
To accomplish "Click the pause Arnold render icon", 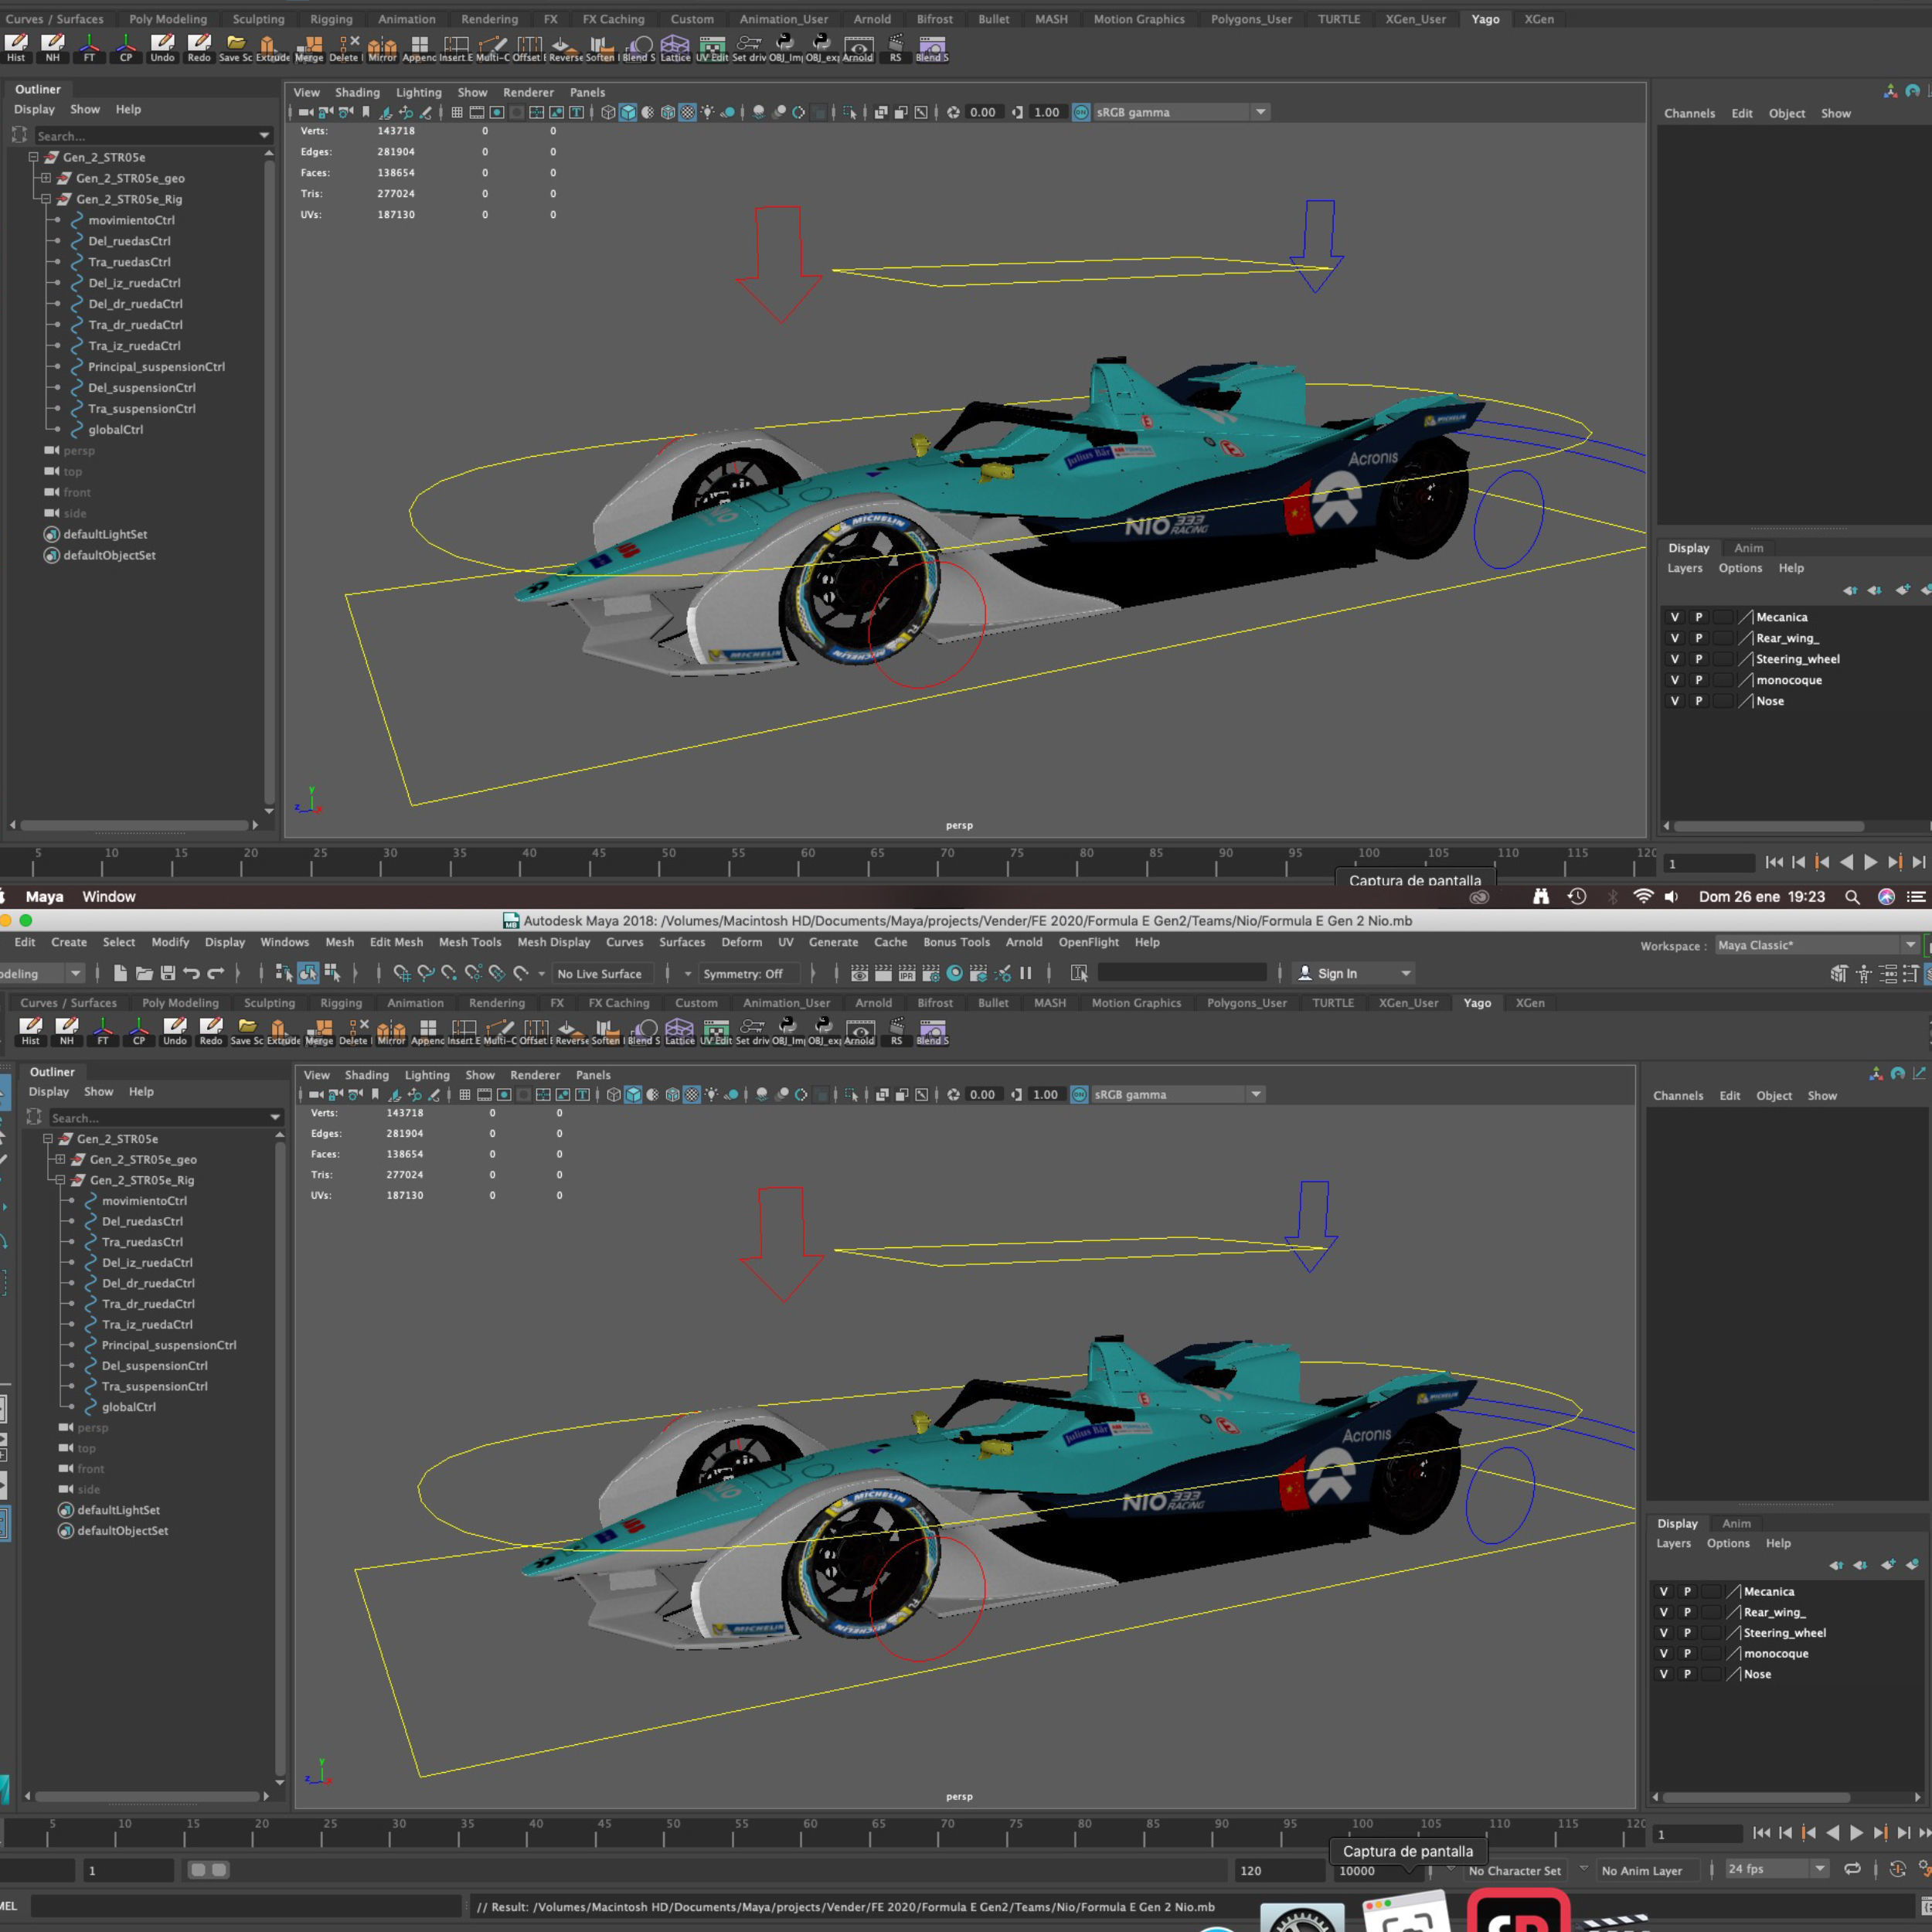I will (1026, 973).
